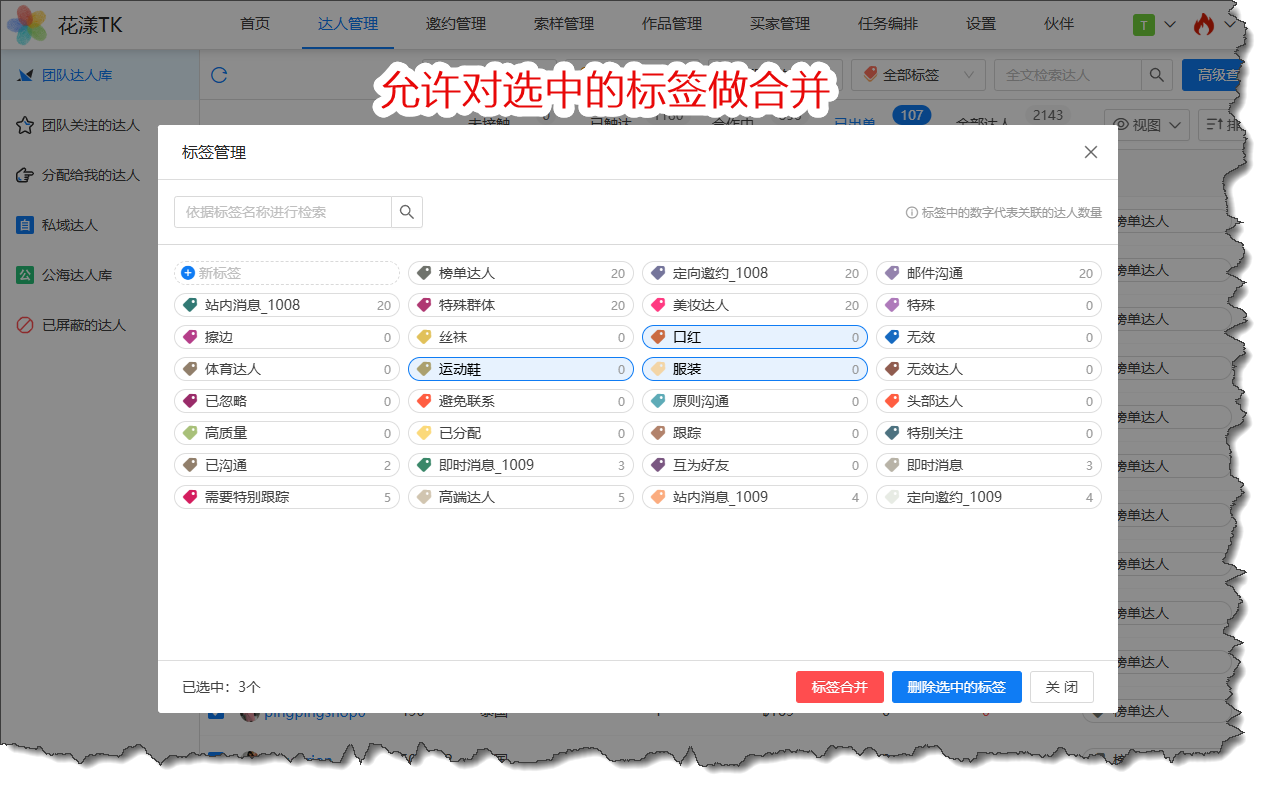This screenshot has width=1269, height=788.
Task: Click the plus icon for new tag
Action: (x=188, y=273)
